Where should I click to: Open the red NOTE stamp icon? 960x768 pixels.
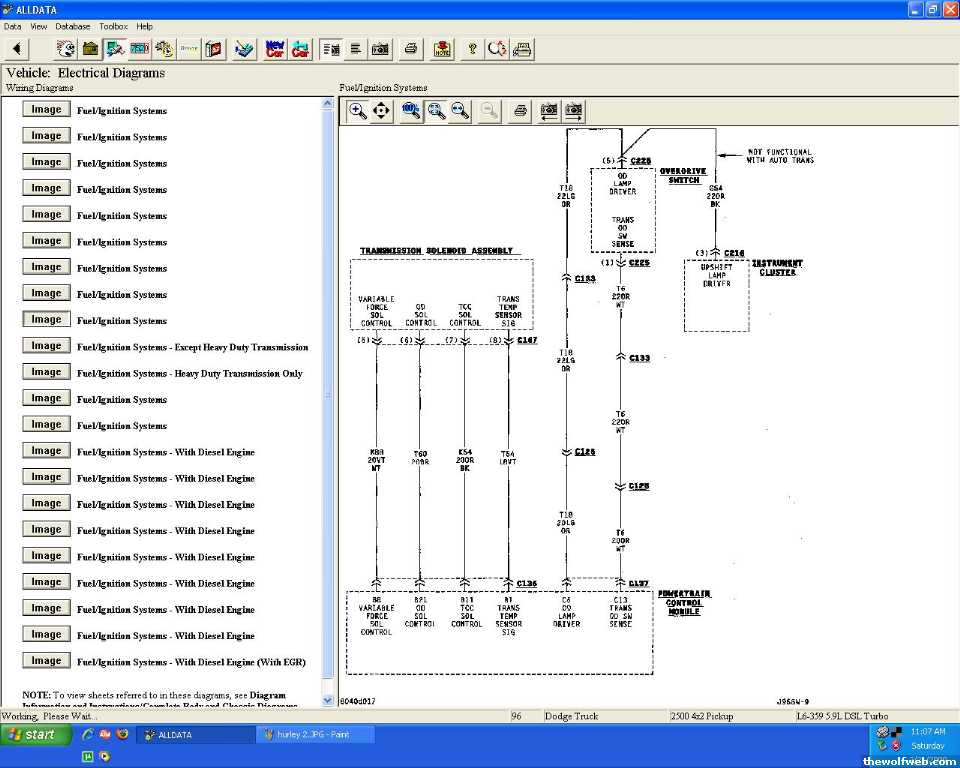442,48
